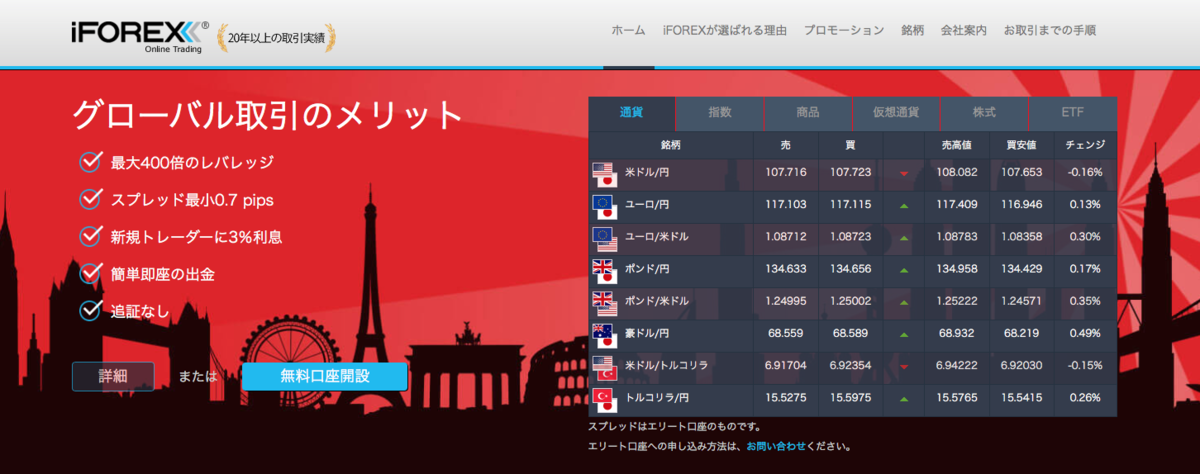The image size is (1200, 474).
Task: Click the 米ドル/円 flag pair icon
Action: (603, 173)
